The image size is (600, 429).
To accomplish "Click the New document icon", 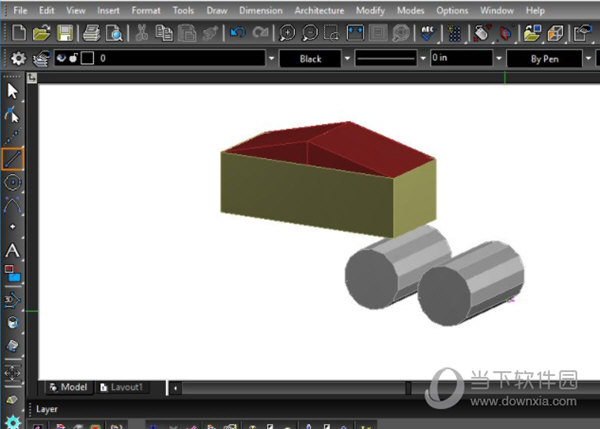I will pyautogui.click(x=18, y=33).
